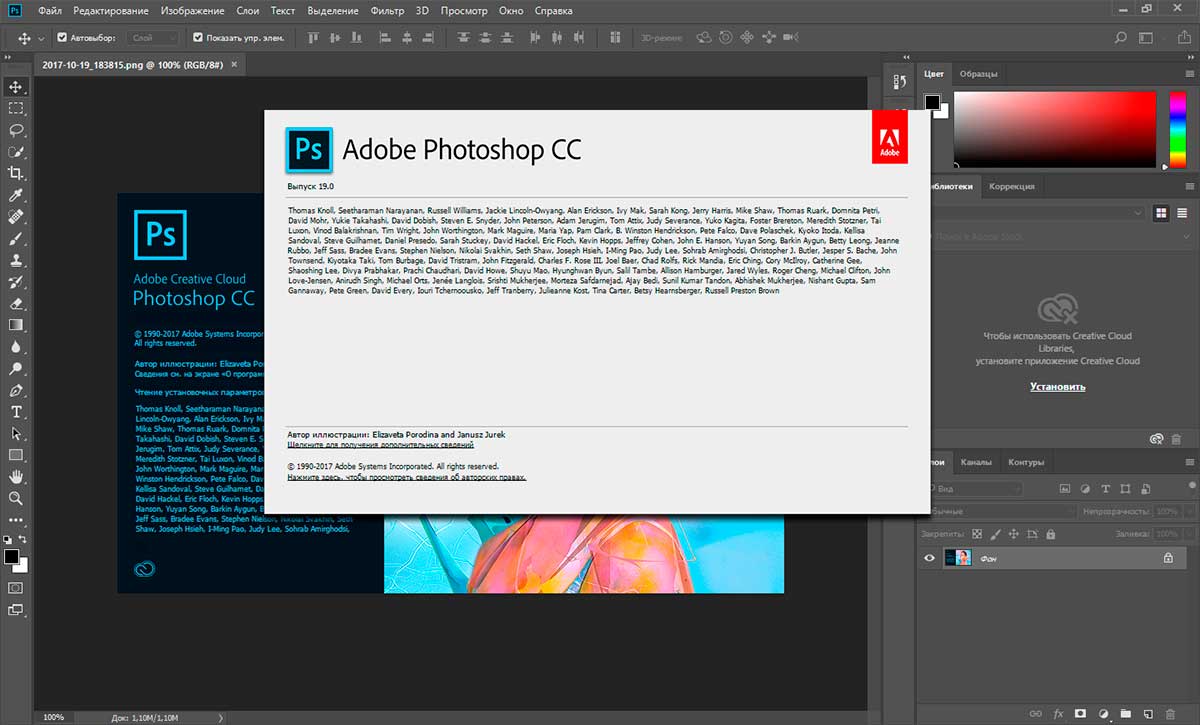The height and width of the screenshot is (725, 1200).
Task: Click the Share icon in options bar
Action: tap(1183, 38)
